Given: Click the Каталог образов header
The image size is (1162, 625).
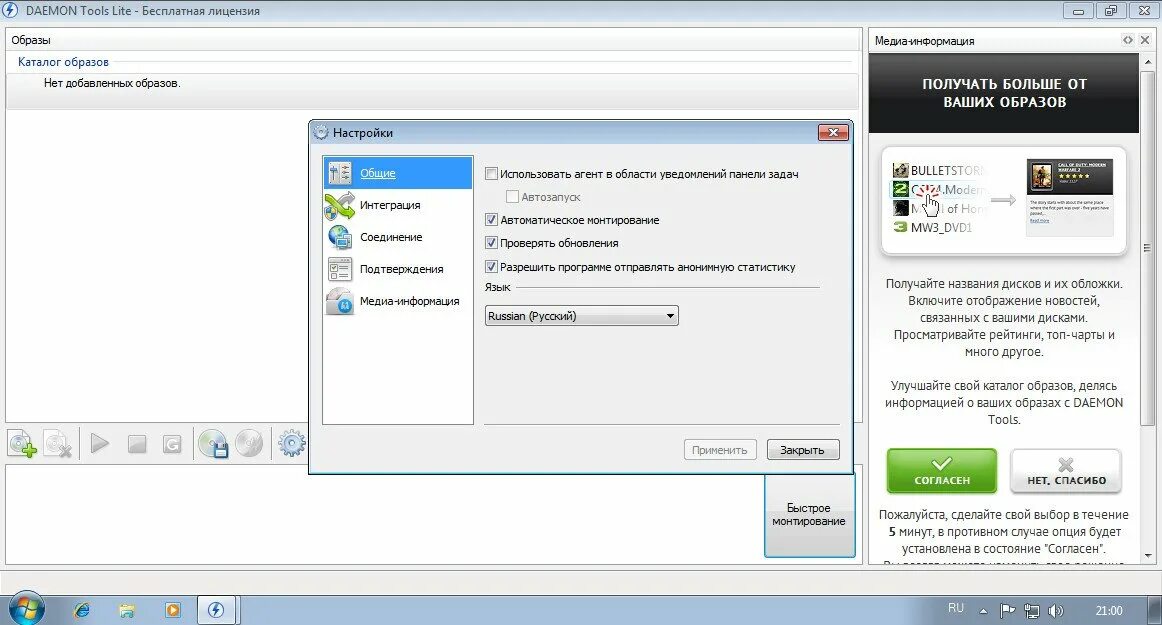Looking at the screenshot, I should click(x=63, y=62).
